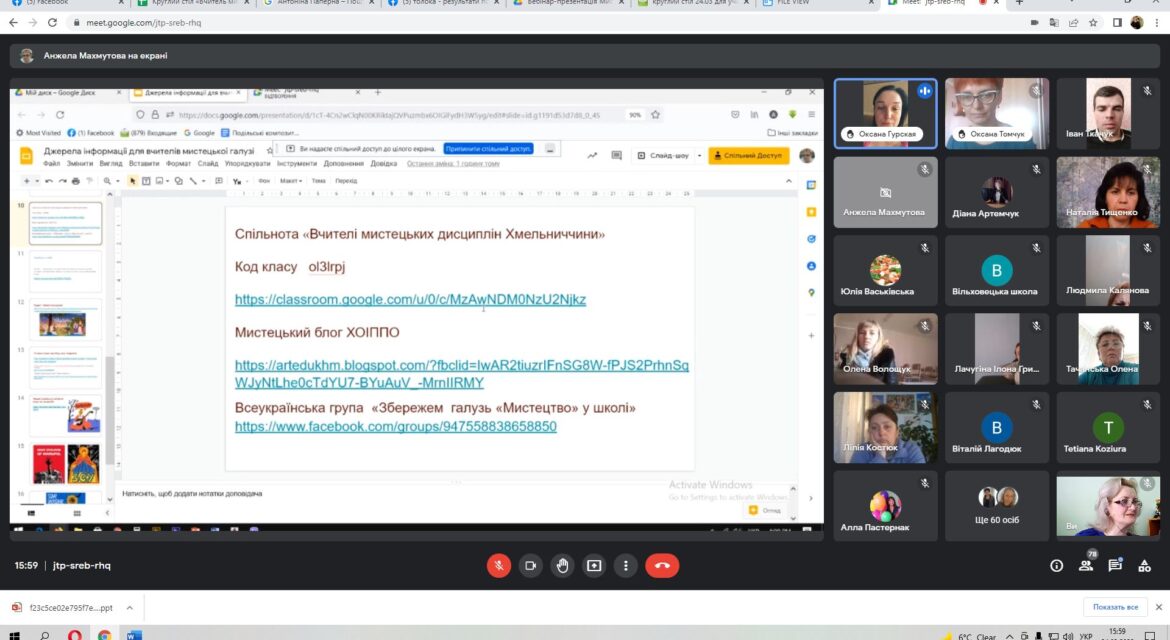Click 'Показать все' downloads button
Image resolution: width=1170 pixels, height=640 pixels.
click(x=1115, y=607)
